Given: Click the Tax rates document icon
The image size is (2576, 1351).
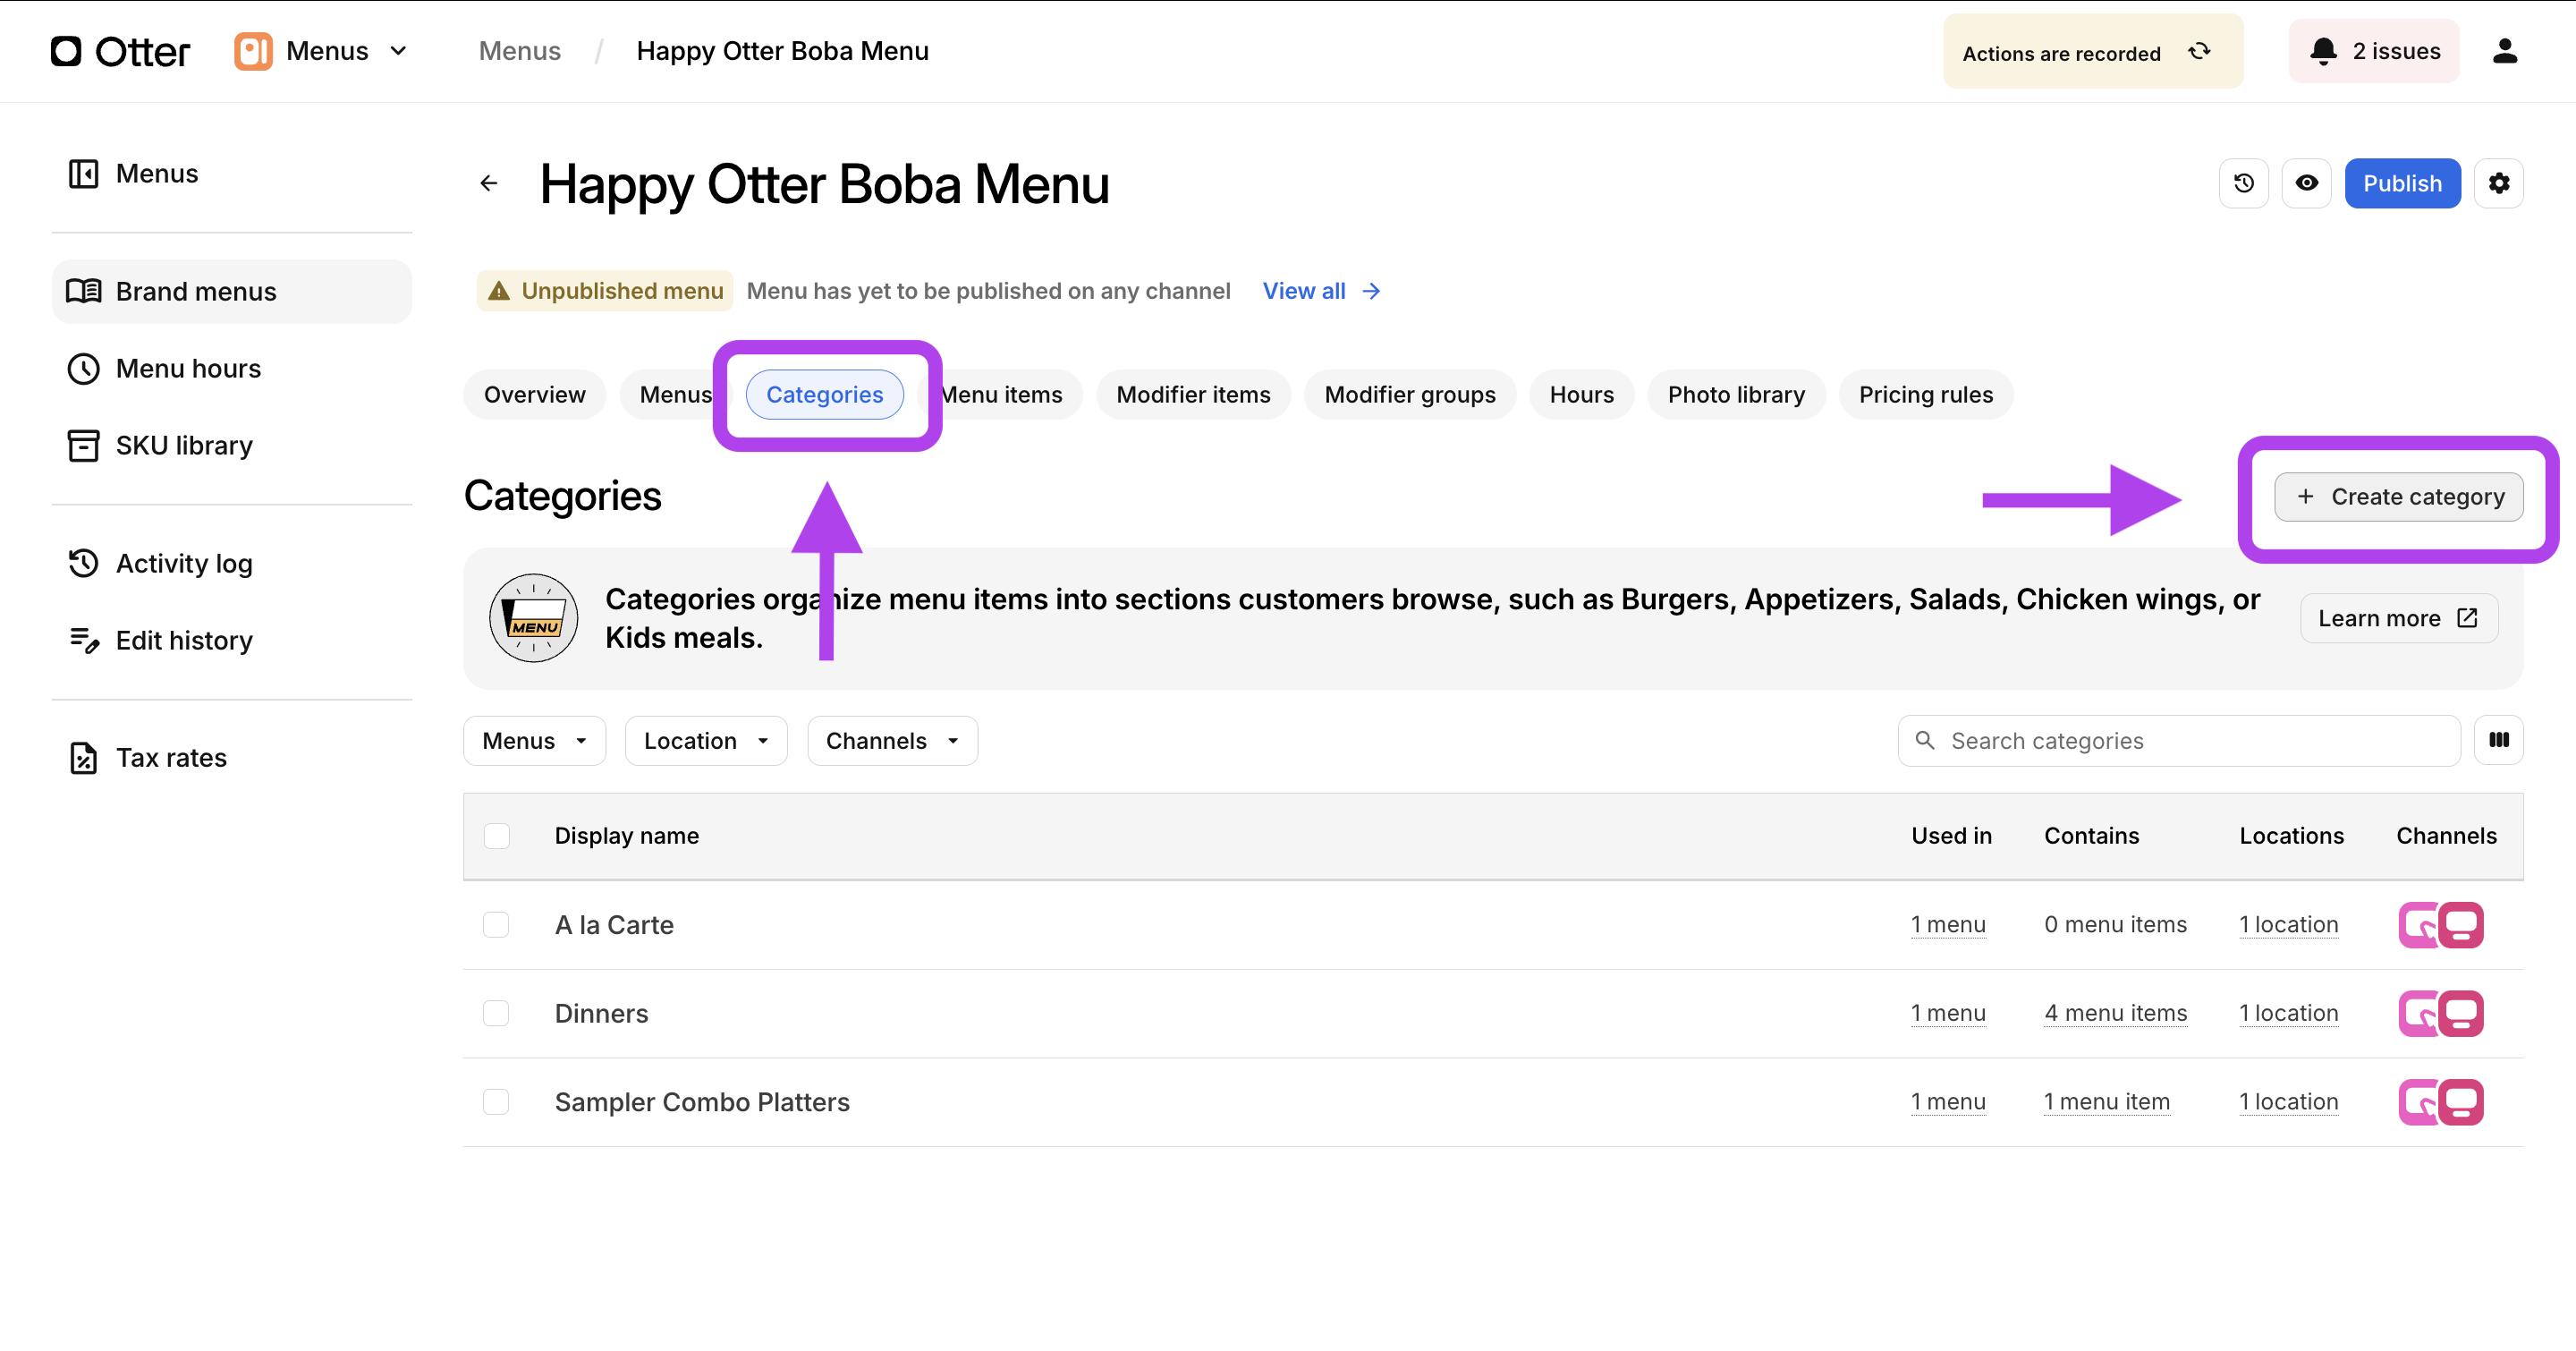Looking at the screenshot, I should pyautogui.click(x=83, y=758).
